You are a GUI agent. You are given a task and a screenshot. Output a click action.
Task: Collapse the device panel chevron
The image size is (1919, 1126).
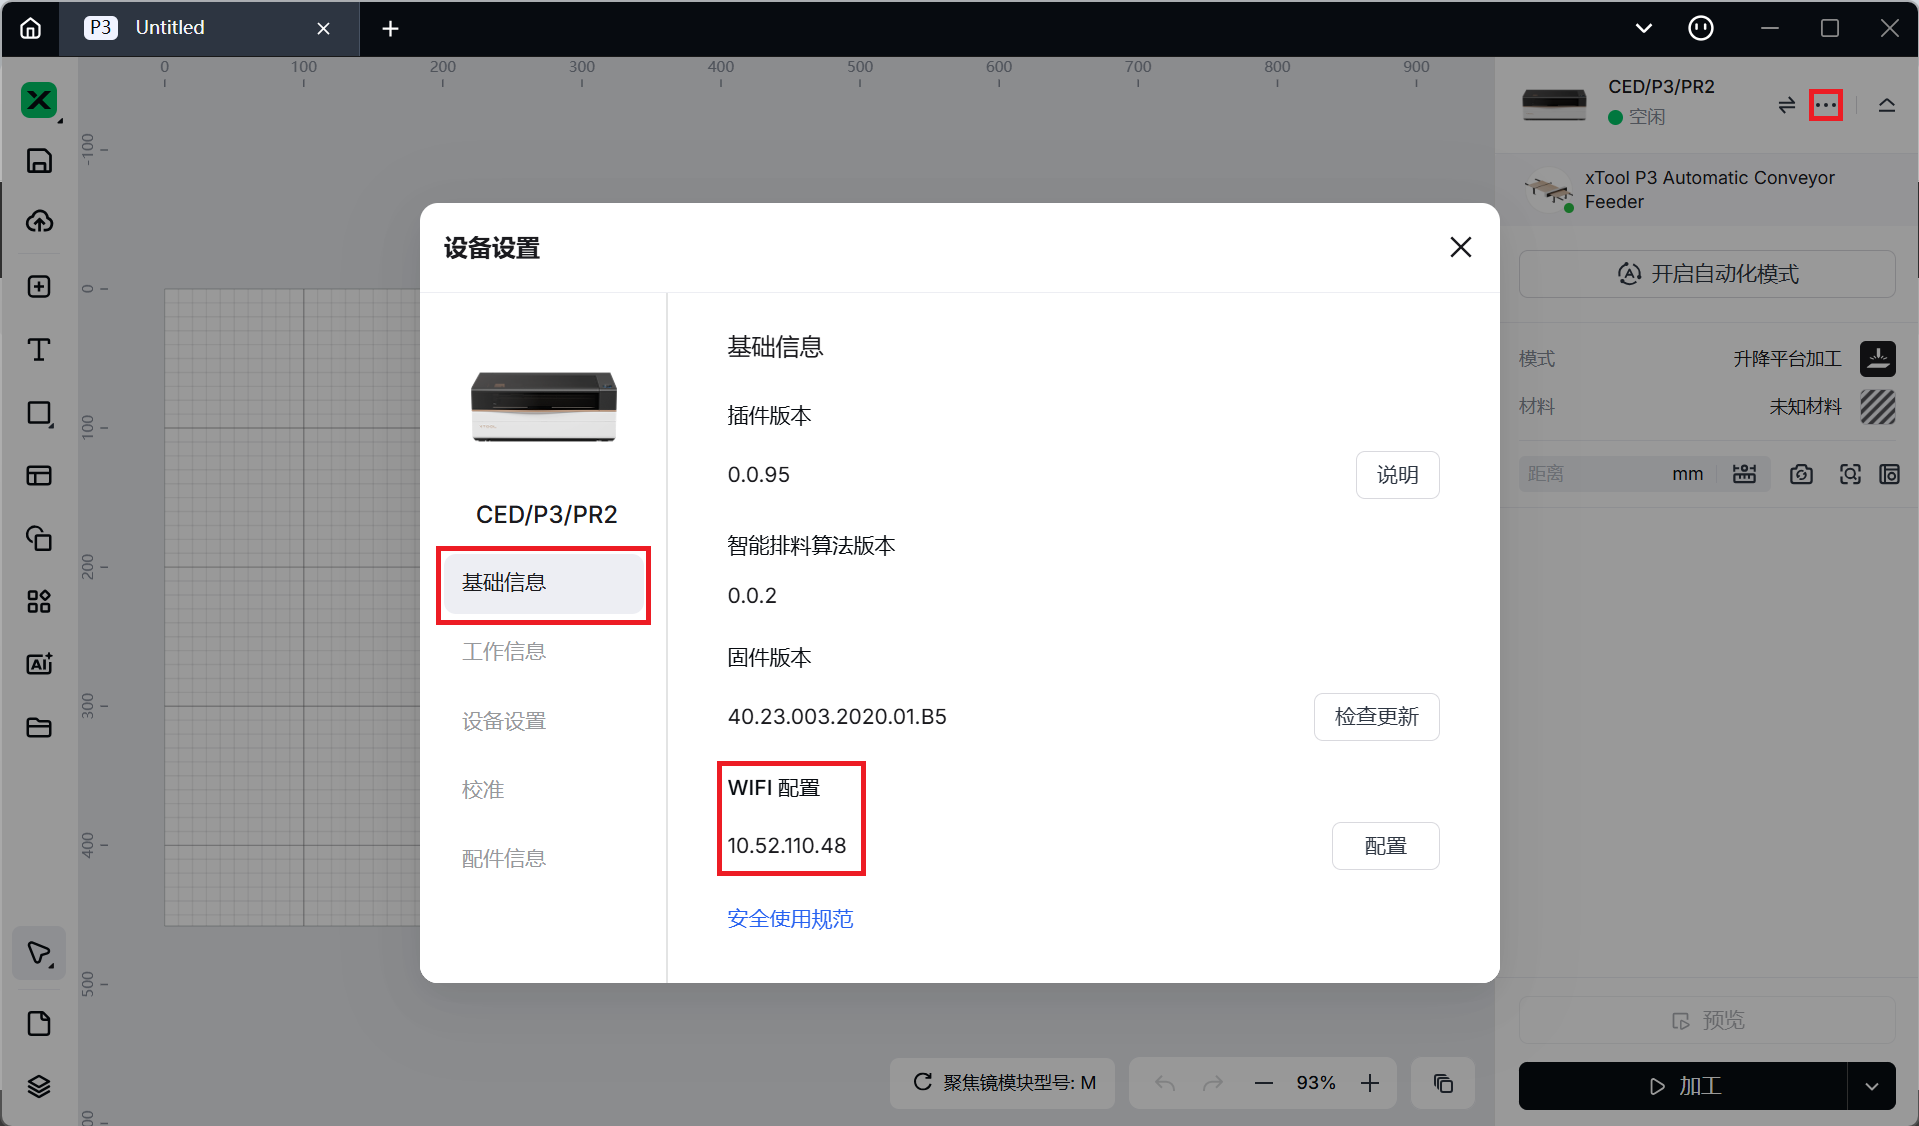1886,105
